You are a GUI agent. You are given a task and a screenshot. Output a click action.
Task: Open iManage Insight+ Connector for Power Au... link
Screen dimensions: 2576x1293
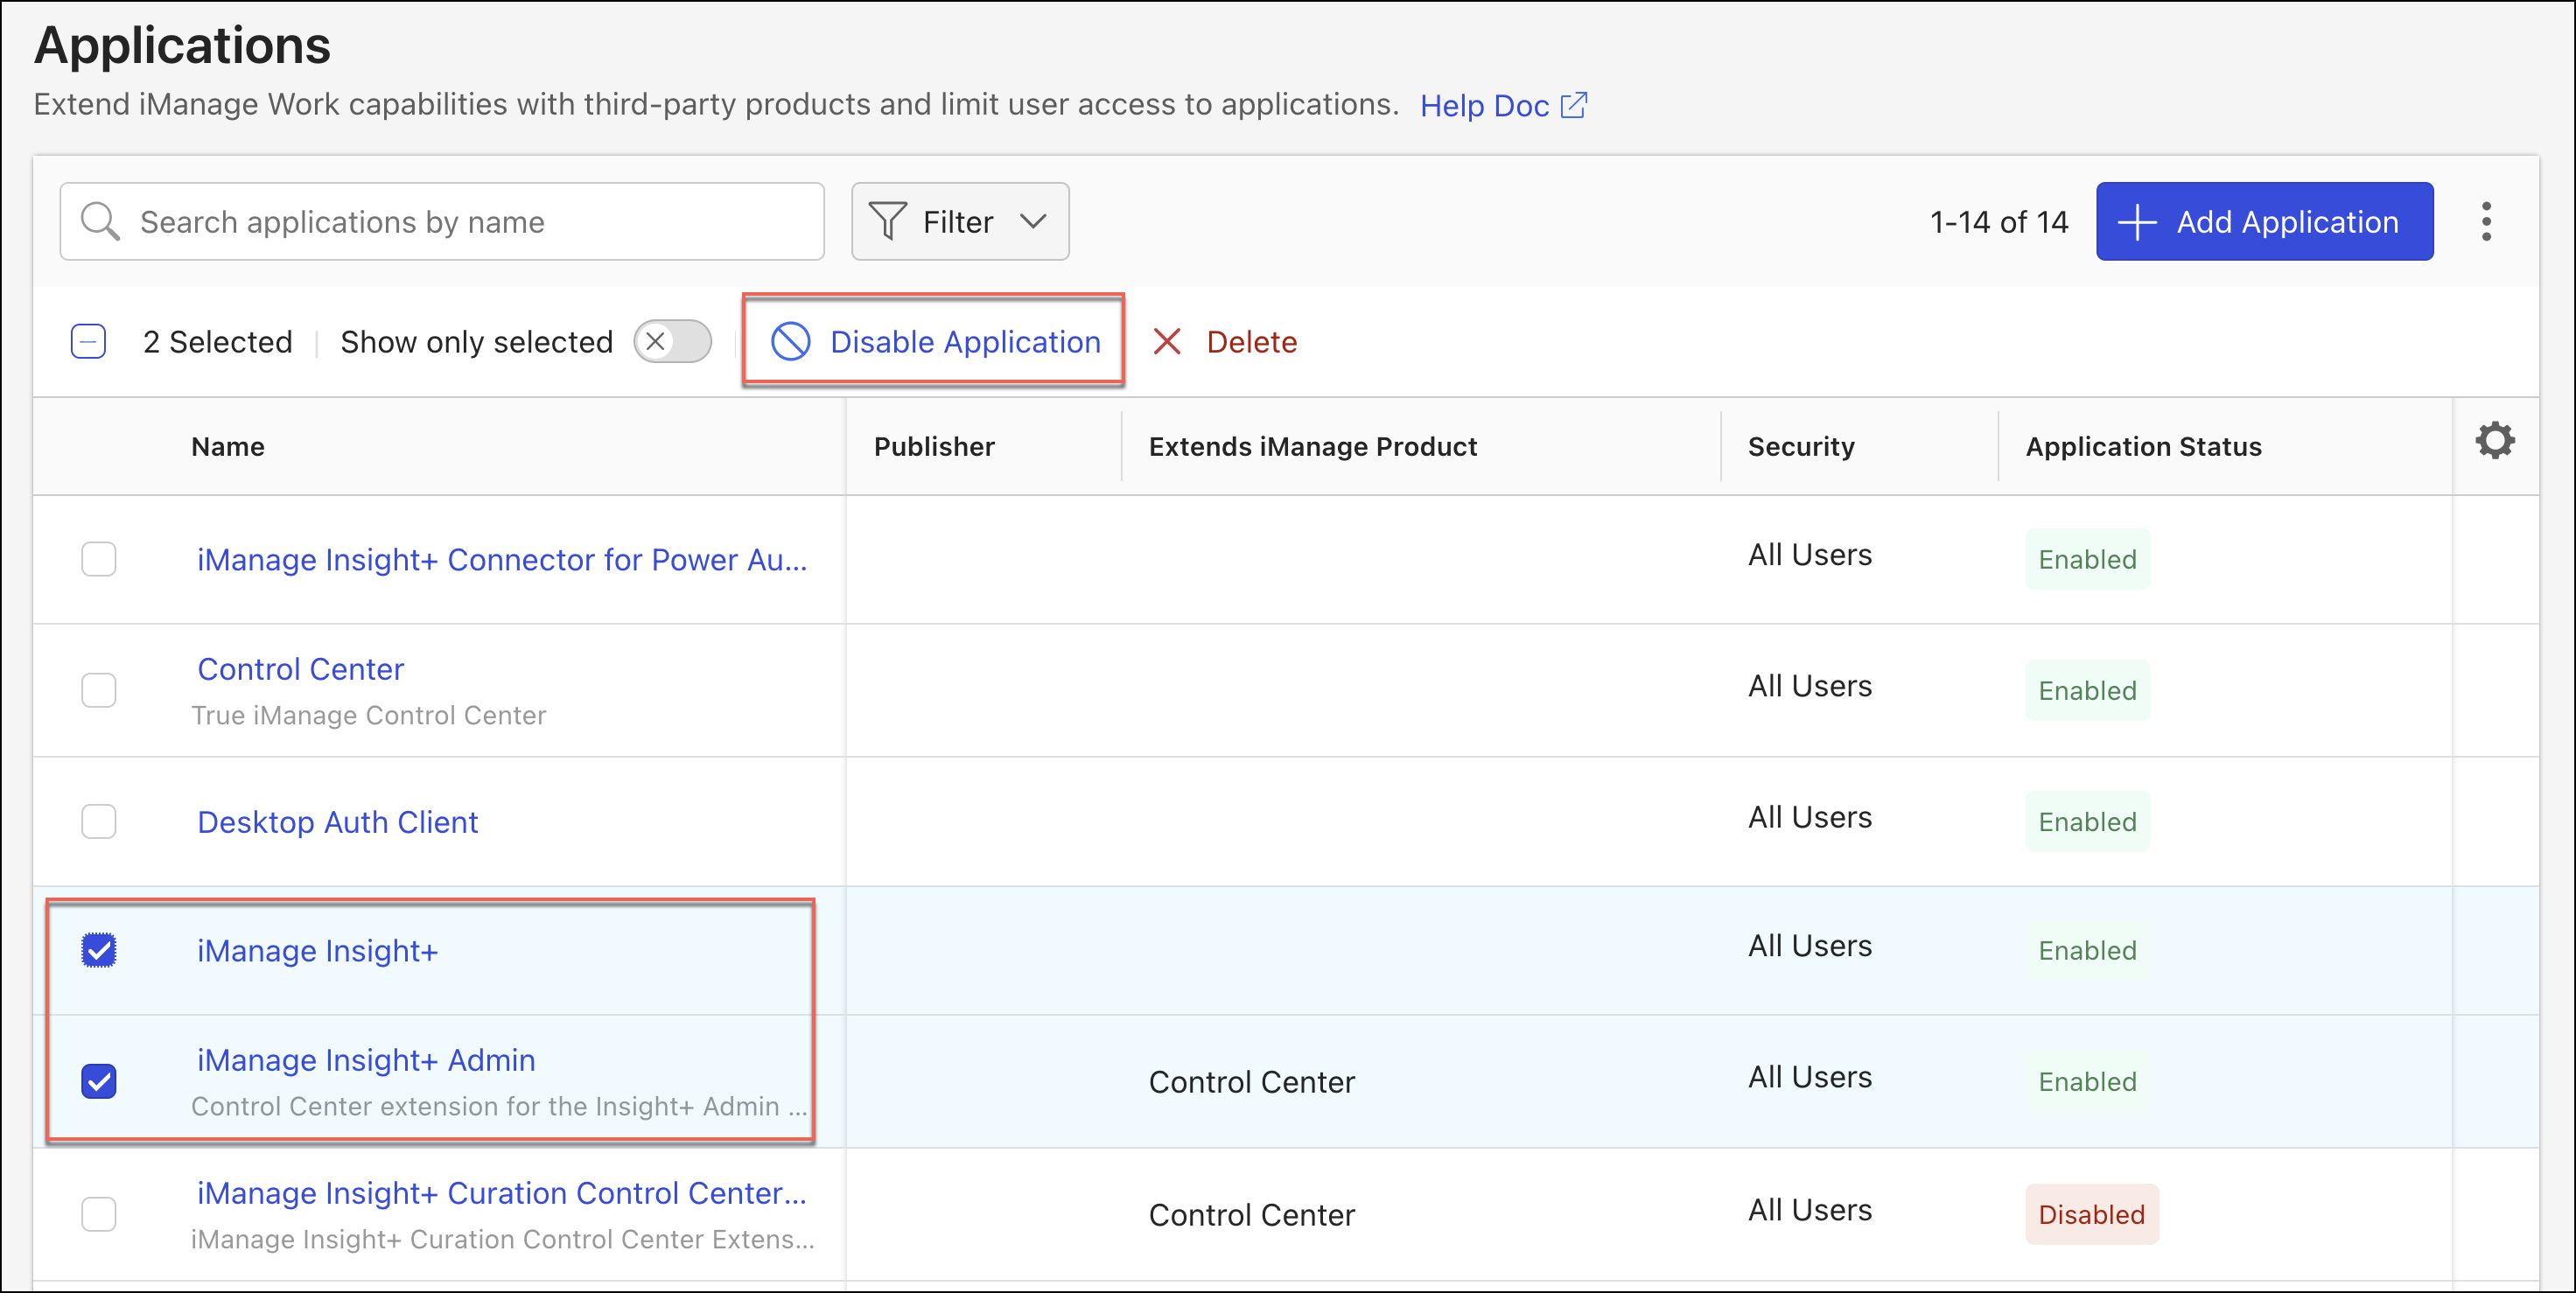502,559
